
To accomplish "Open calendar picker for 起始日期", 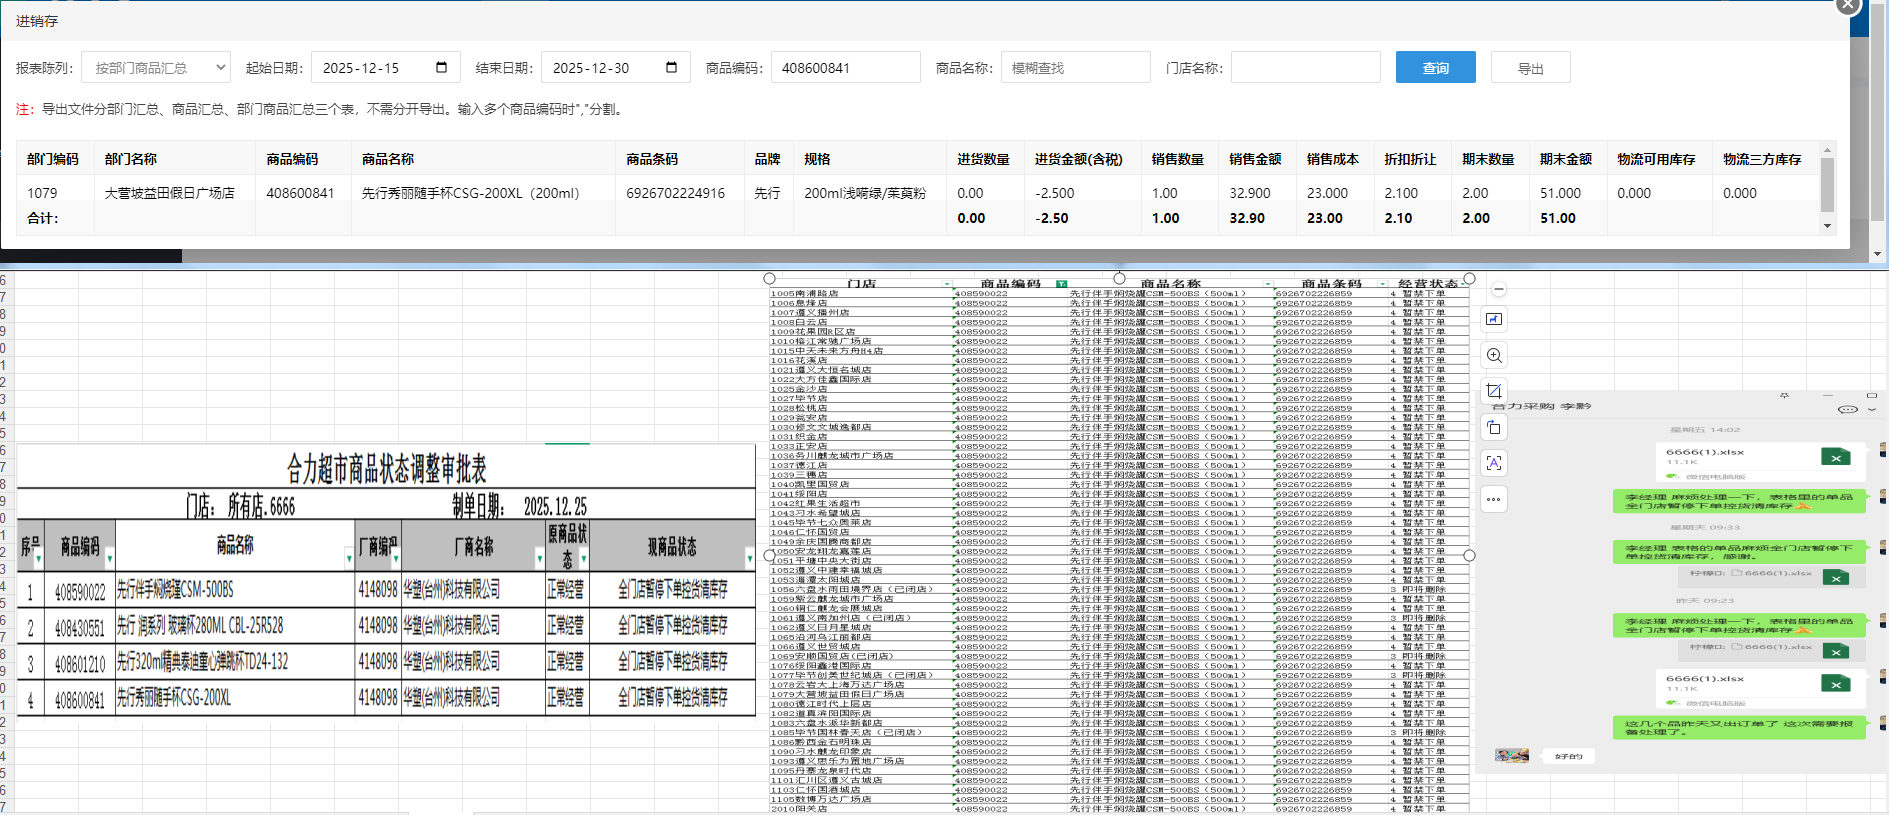I will click(442, 68).
